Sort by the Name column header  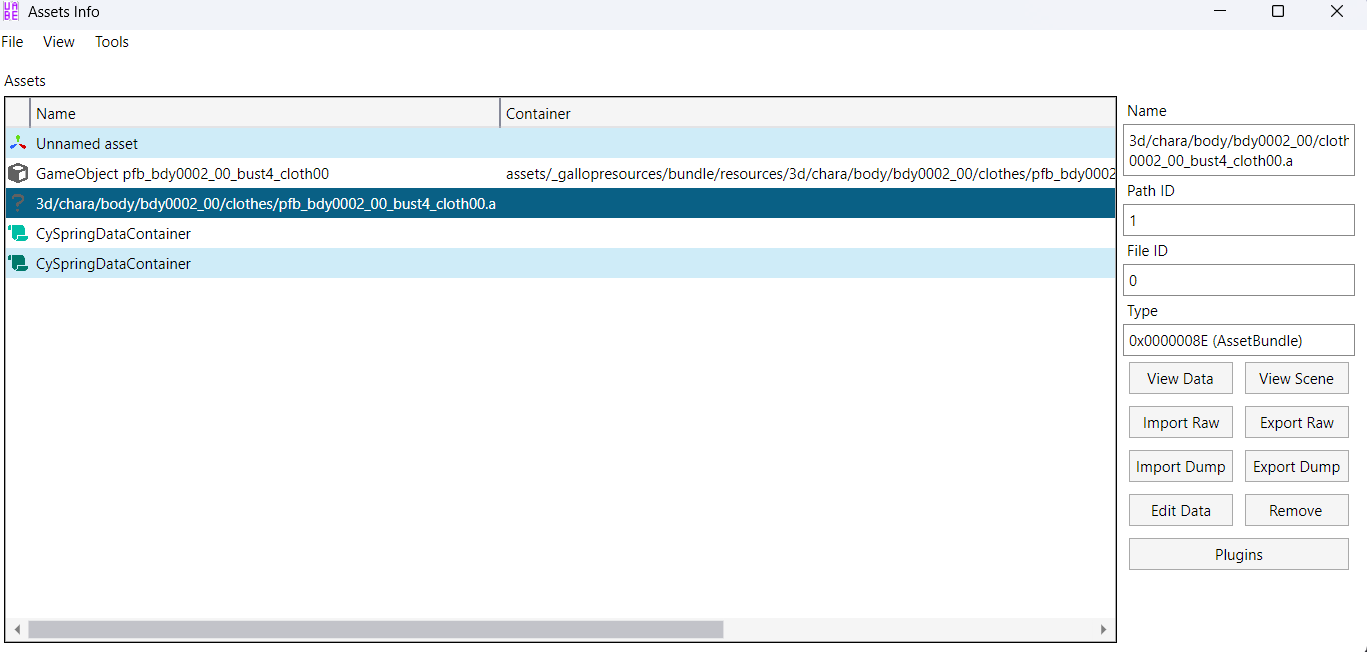[265, 113]
